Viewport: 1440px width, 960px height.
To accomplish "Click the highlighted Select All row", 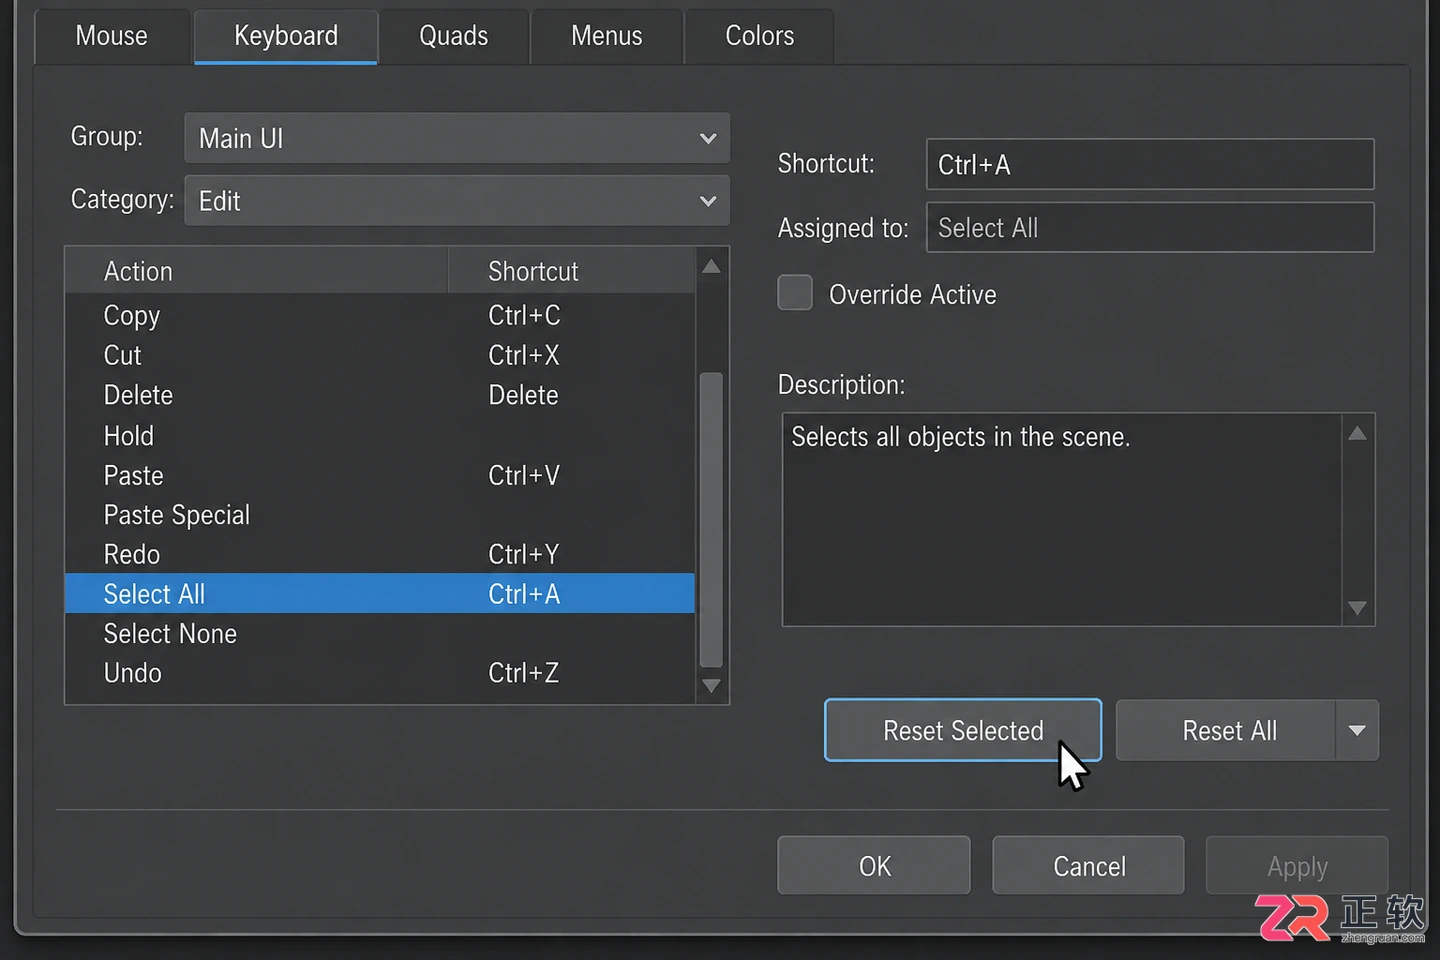I will [380, 593].
